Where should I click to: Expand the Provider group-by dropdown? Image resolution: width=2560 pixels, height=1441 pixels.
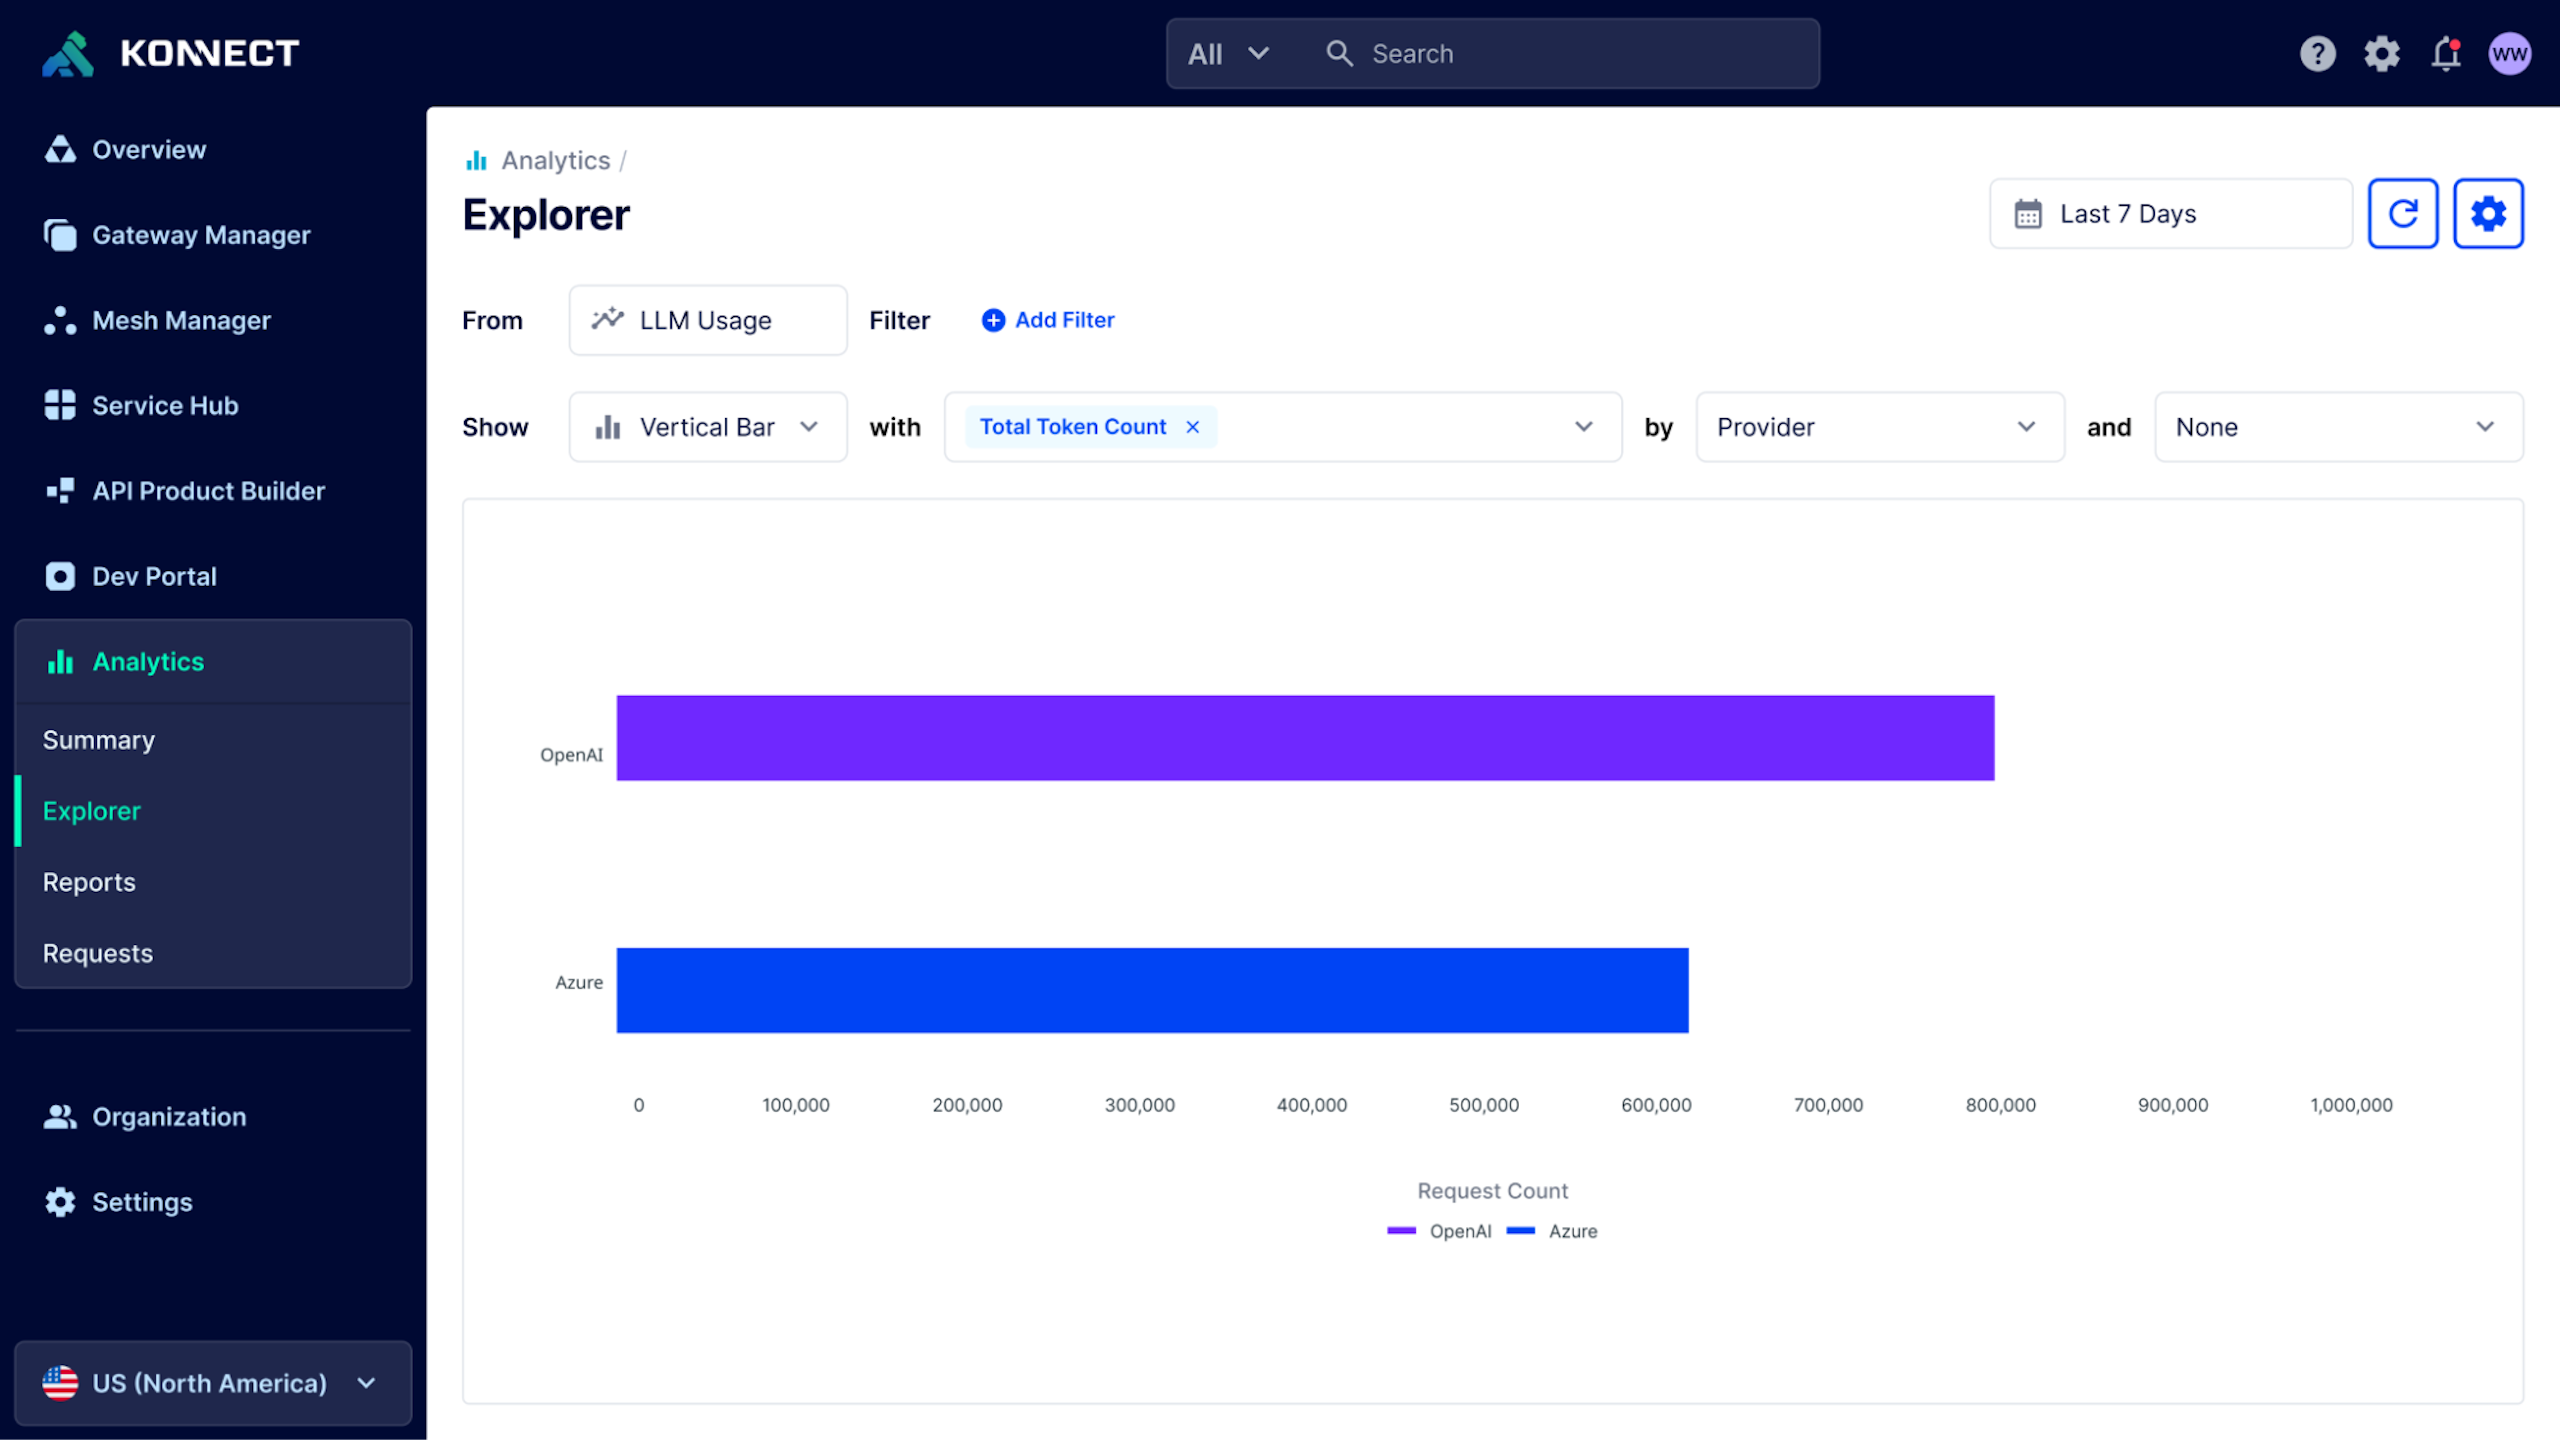click(x=1879, y=427)
